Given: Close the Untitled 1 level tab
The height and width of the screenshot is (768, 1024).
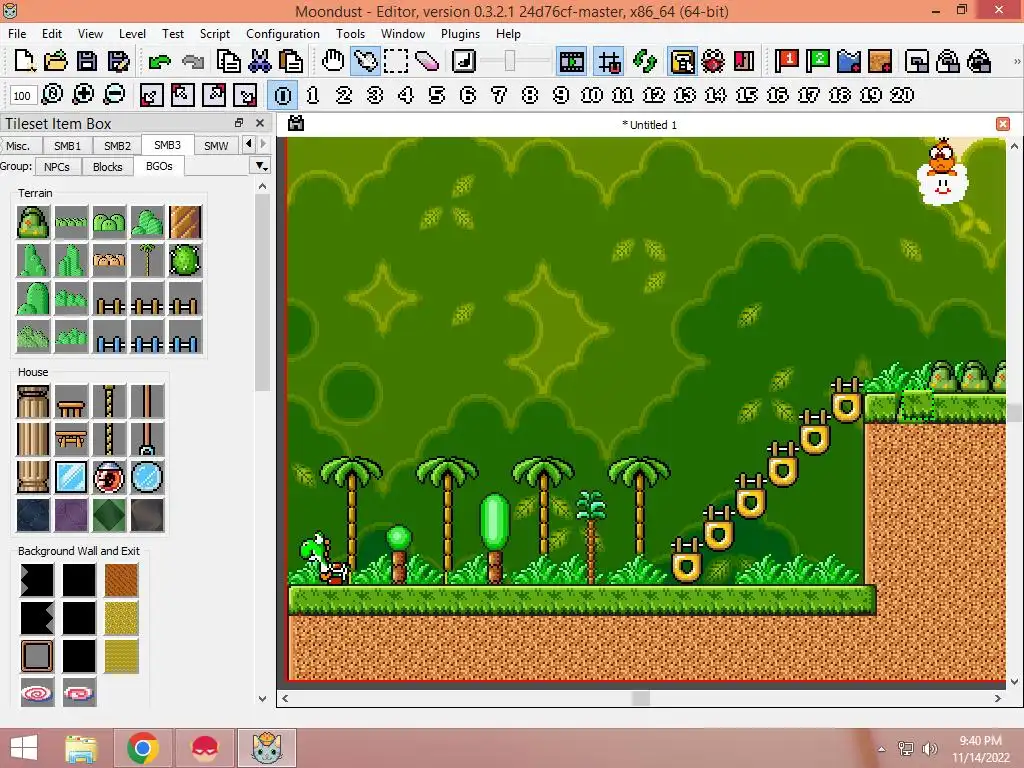Looking at the screenshot, I should point(1003,124).
